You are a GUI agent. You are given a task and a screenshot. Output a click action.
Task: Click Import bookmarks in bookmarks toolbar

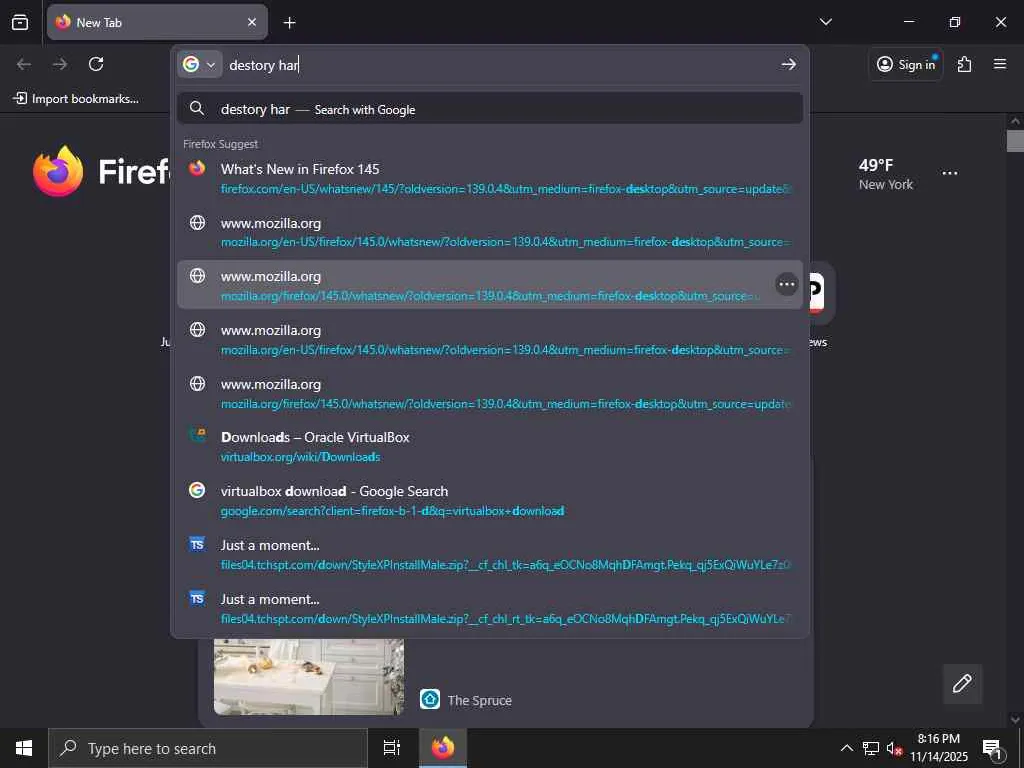click(76, 99)
